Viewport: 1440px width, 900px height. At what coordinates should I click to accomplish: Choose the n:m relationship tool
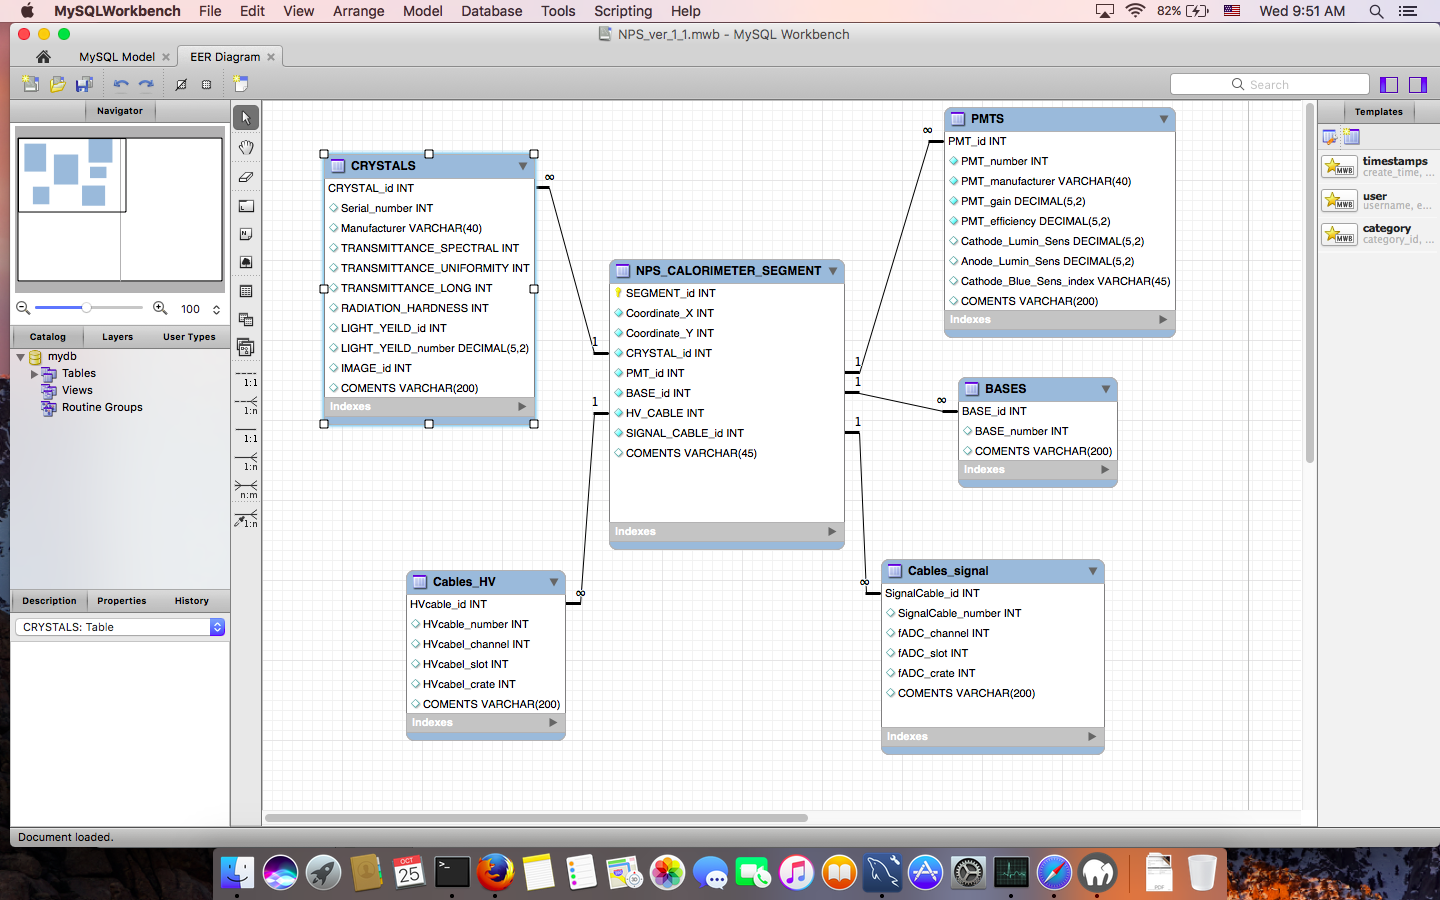[246, 490]
